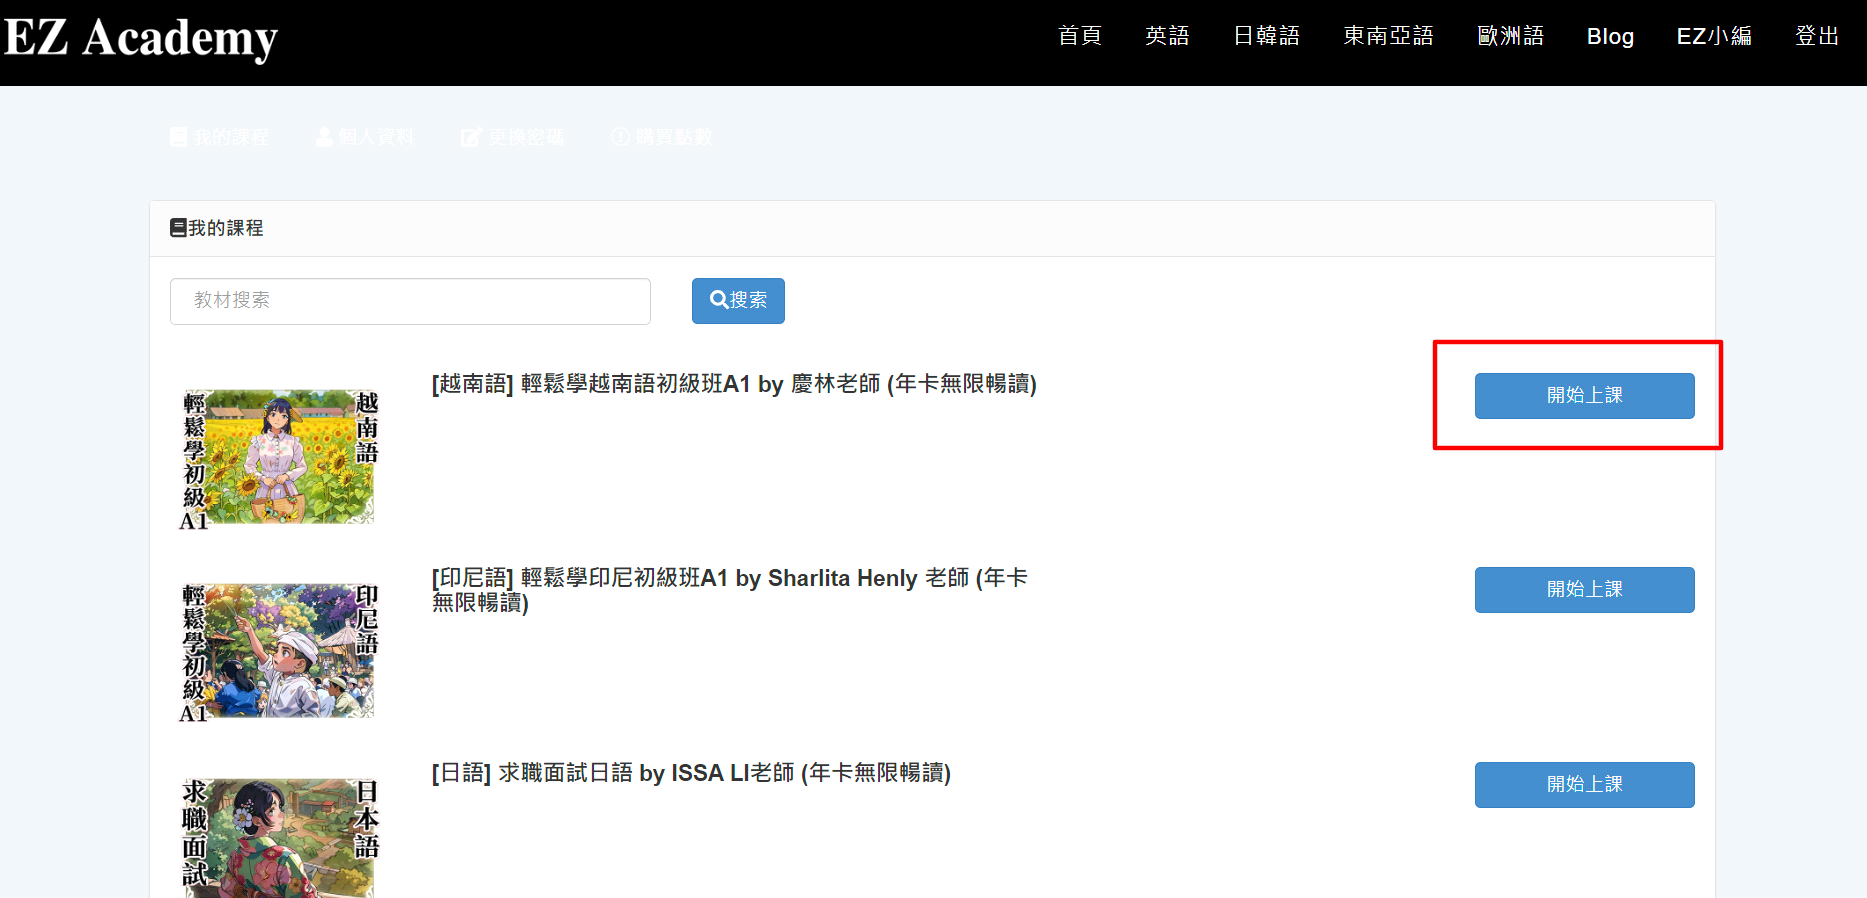
Task: Click the book icon in 我的課程 panel header
Action: (x=178, y=228)
